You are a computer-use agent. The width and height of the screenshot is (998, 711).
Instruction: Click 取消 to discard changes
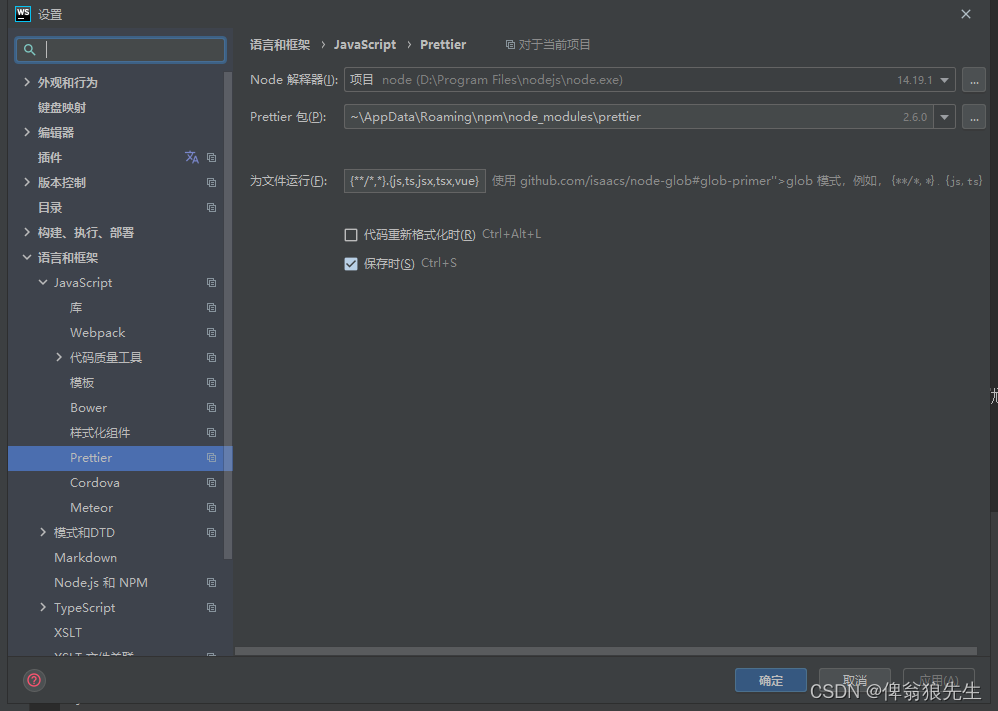point(854,680)
